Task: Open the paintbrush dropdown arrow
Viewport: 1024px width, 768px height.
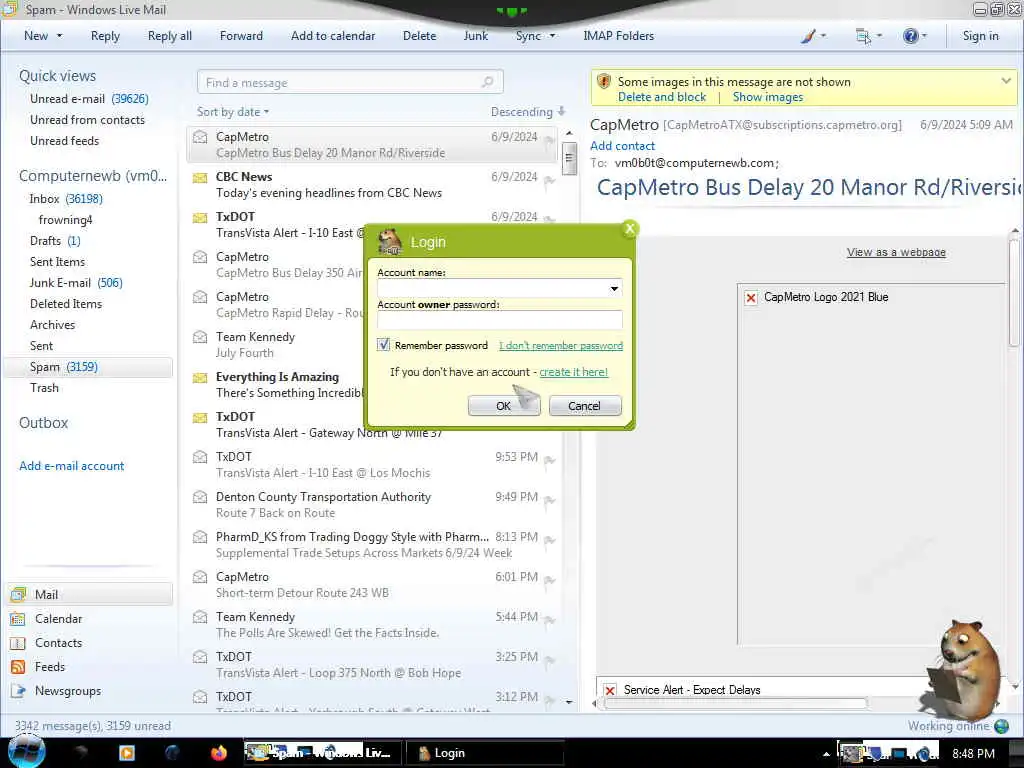Action: pos(823,36)
